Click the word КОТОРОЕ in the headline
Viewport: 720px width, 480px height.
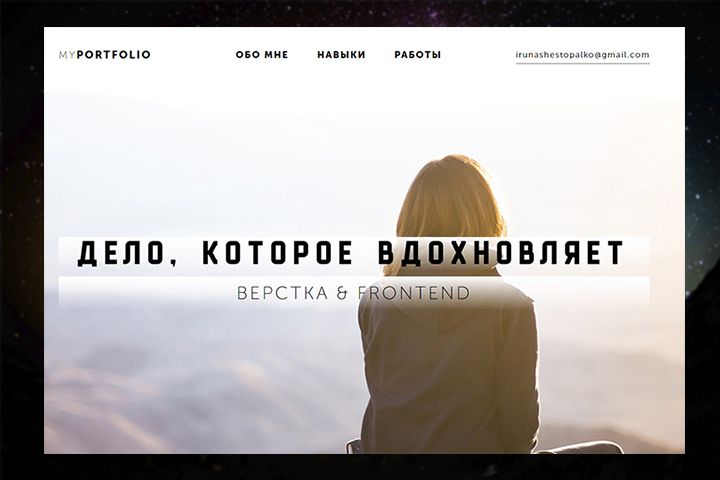pyautogui.click(x=278, y=253)
